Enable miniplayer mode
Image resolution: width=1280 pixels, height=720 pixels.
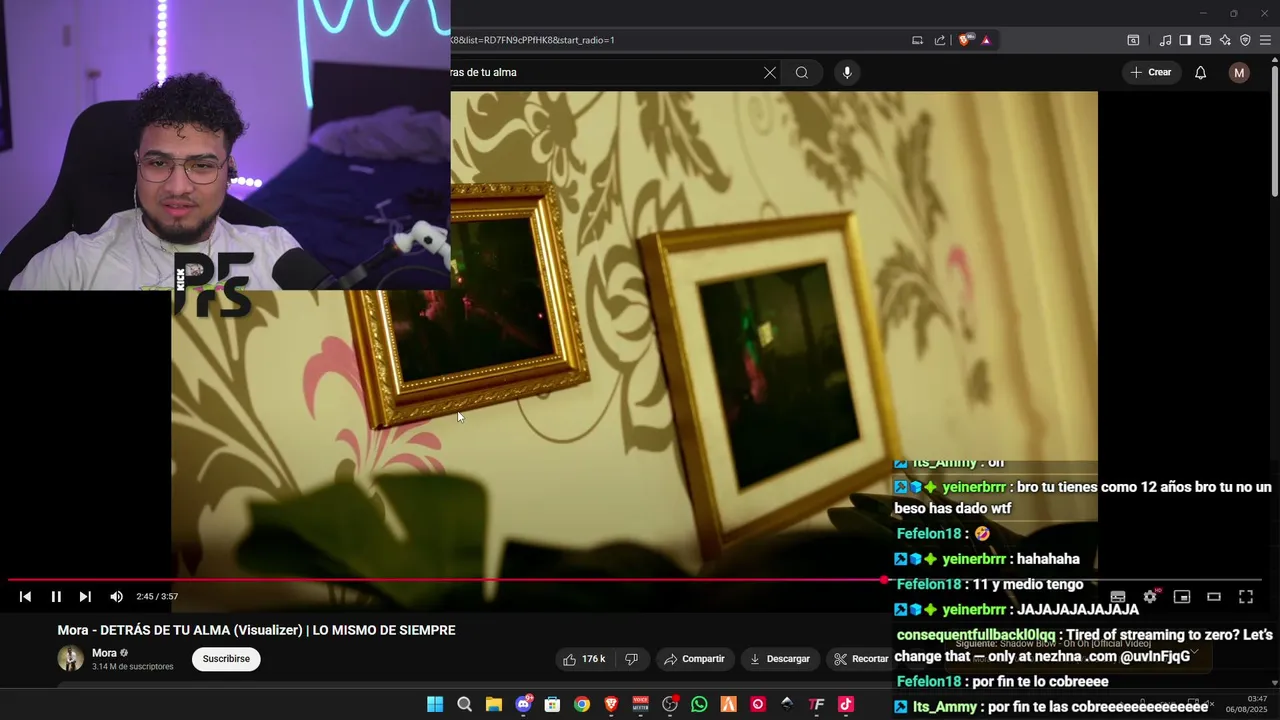pos(1182,597)
